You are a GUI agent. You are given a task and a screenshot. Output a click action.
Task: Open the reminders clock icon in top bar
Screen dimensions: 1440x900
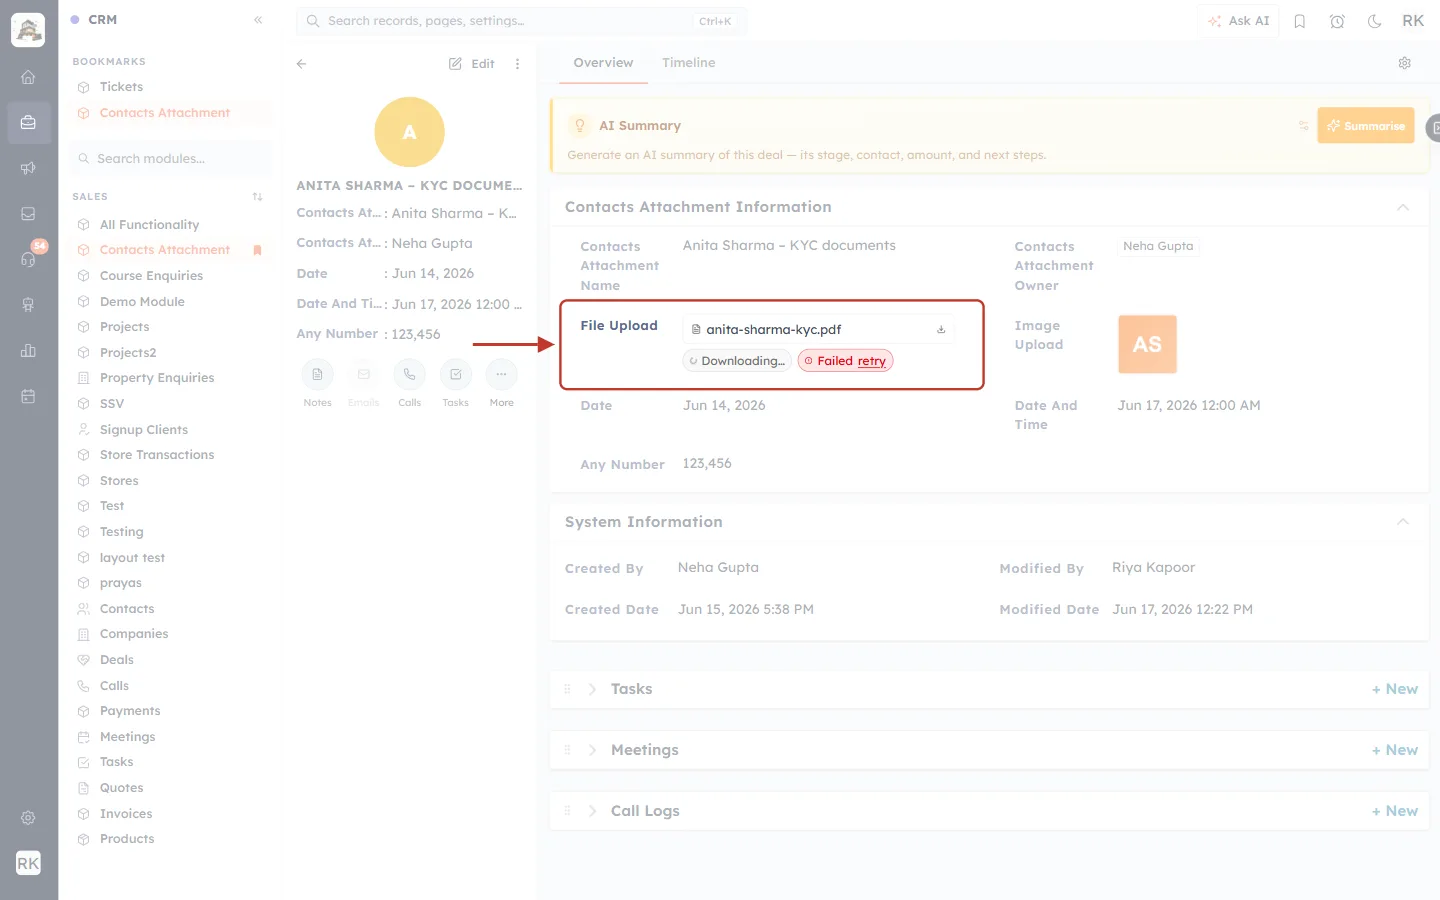click(x=1337, y=21)
